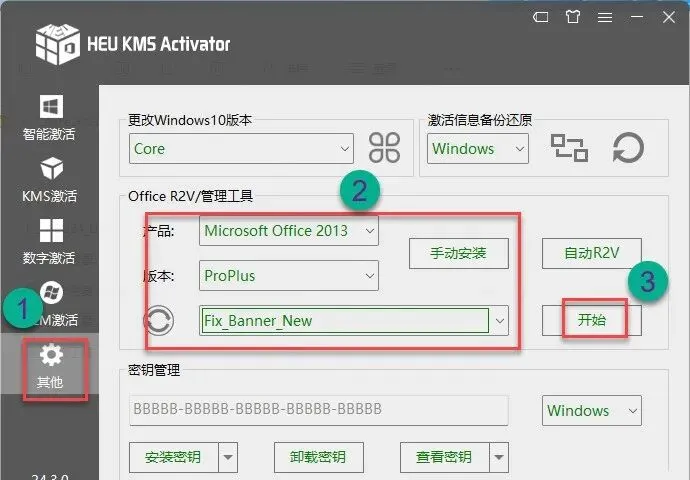690x480 pixels.
Task: Click the refresh icon beside Fix_Banner_New
Action: [x=158, y=321]
